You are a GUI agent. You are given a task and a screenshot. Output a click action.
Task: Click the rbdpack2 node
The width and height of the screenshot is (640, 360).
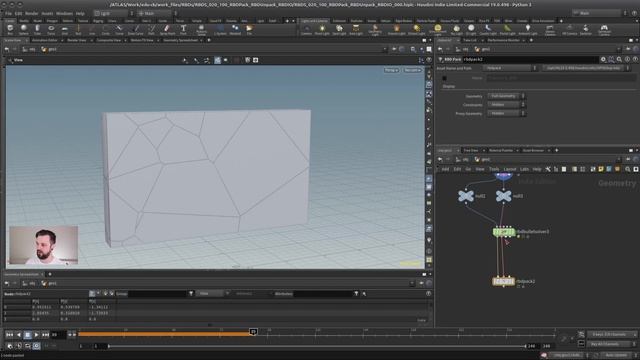504,281
